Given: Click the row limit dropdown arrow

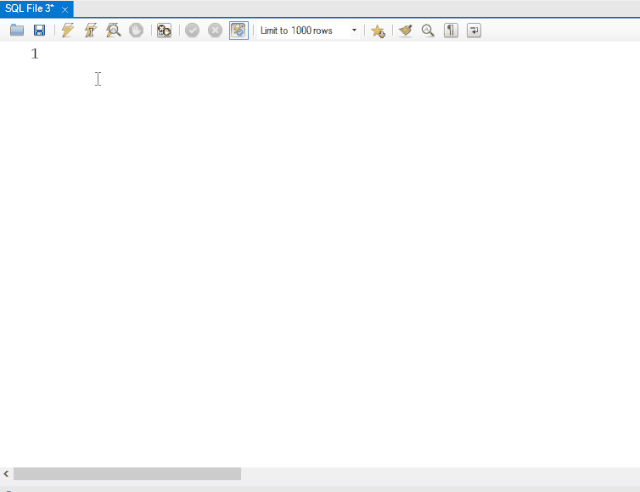Looking at the screenshot, I should coord(354,31).
